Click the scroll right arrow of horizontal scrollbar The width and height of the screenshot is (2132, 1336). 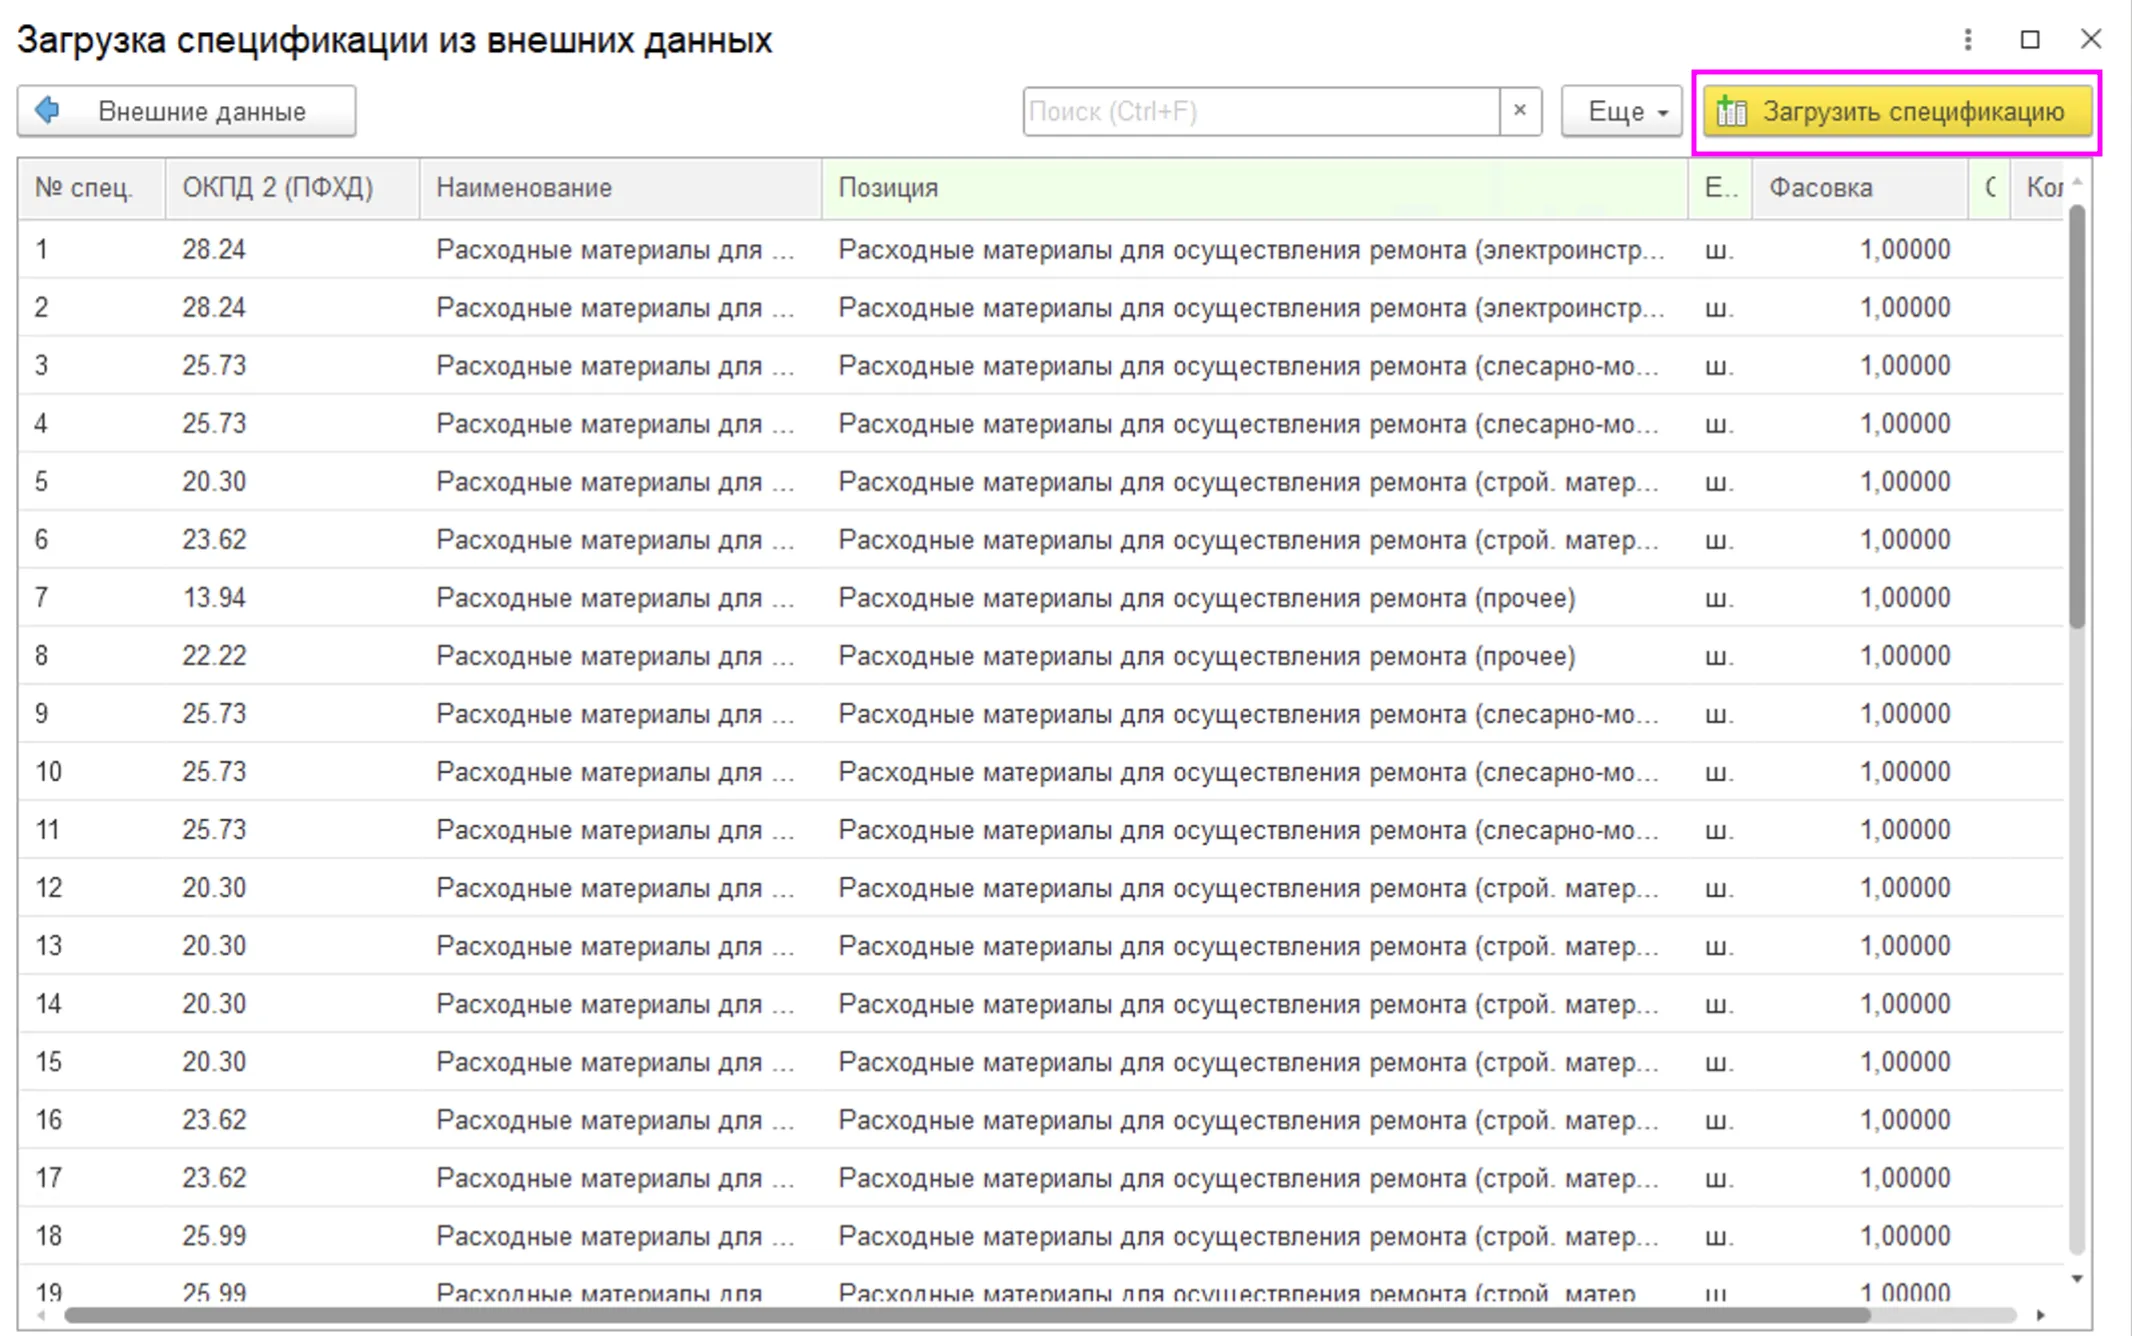(2041, 1315)
